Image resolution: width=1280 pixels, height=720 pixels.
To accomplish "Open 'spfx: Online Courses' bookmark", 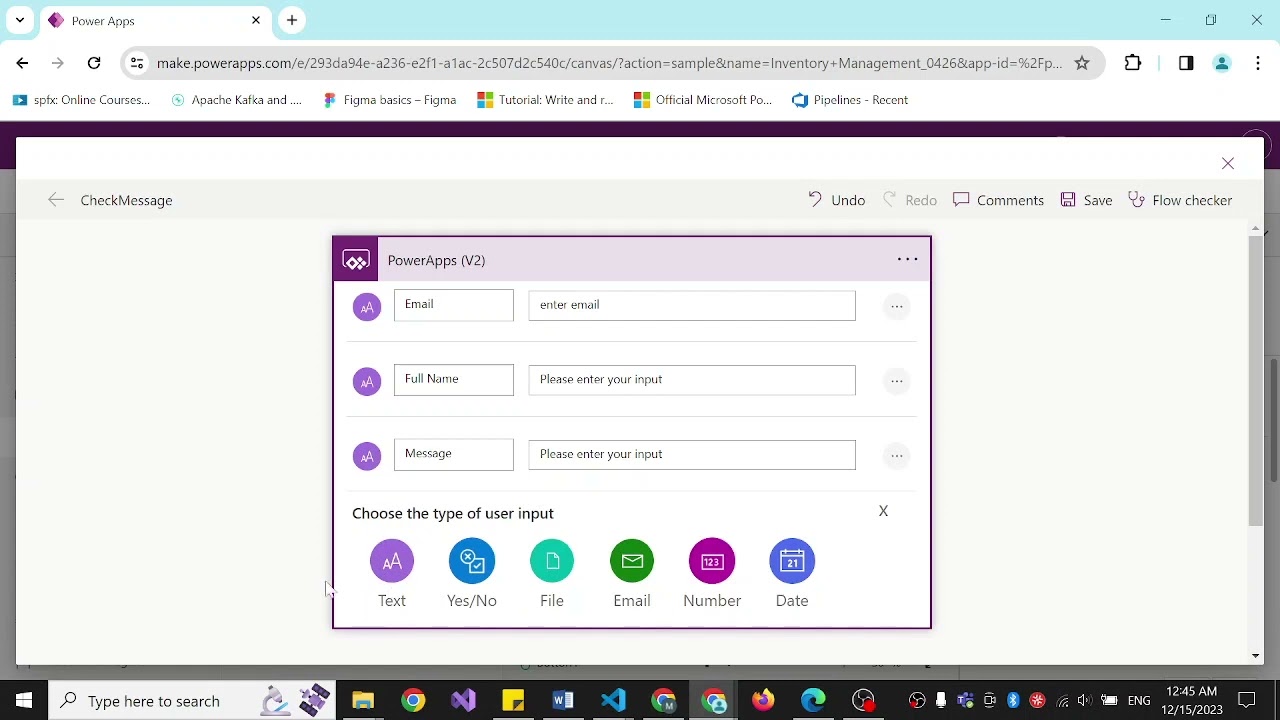I will click(x=82, y=100).
